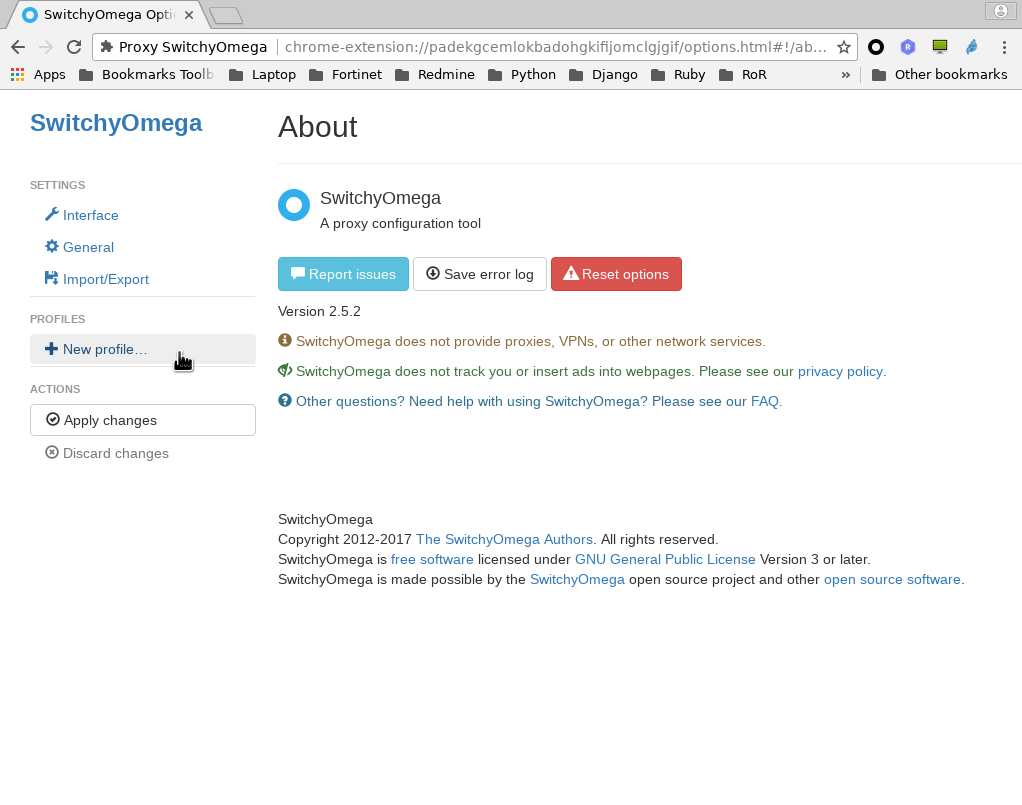Expand the hidden bookmarks overflow chevron
1022x805 pixels.
(845, 75)
